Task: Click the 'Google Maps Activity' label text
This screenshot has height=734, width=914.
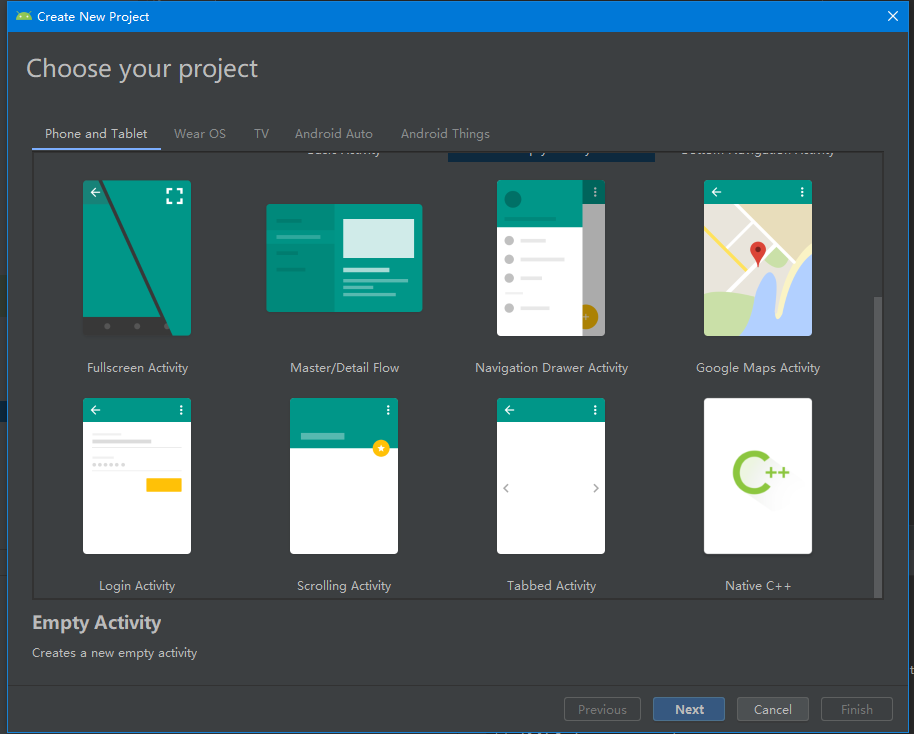Action: pos(758,368)
